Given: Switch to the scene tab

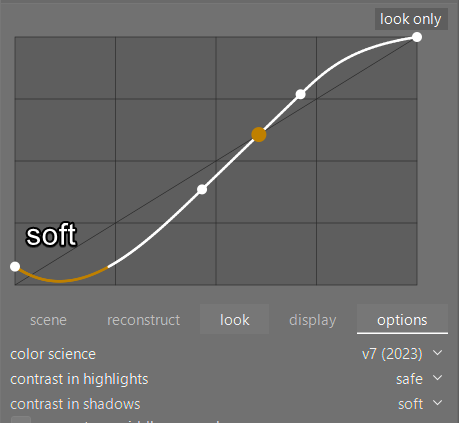Looking at the screenshot, I should pos(48,320).
